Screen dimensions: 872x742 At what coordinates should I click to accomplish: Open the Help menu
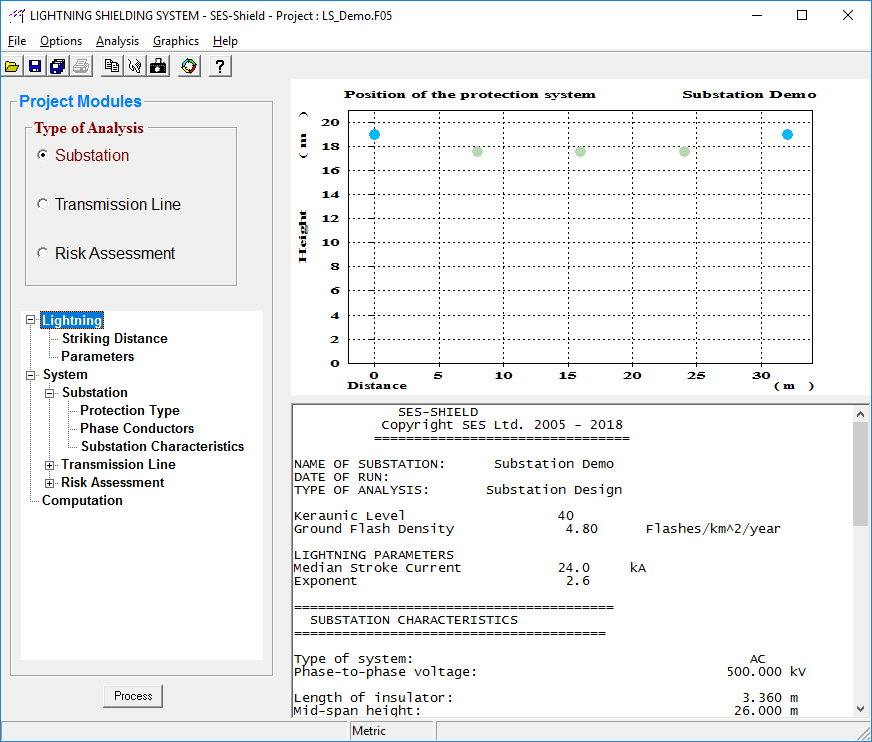pos(225,41)
